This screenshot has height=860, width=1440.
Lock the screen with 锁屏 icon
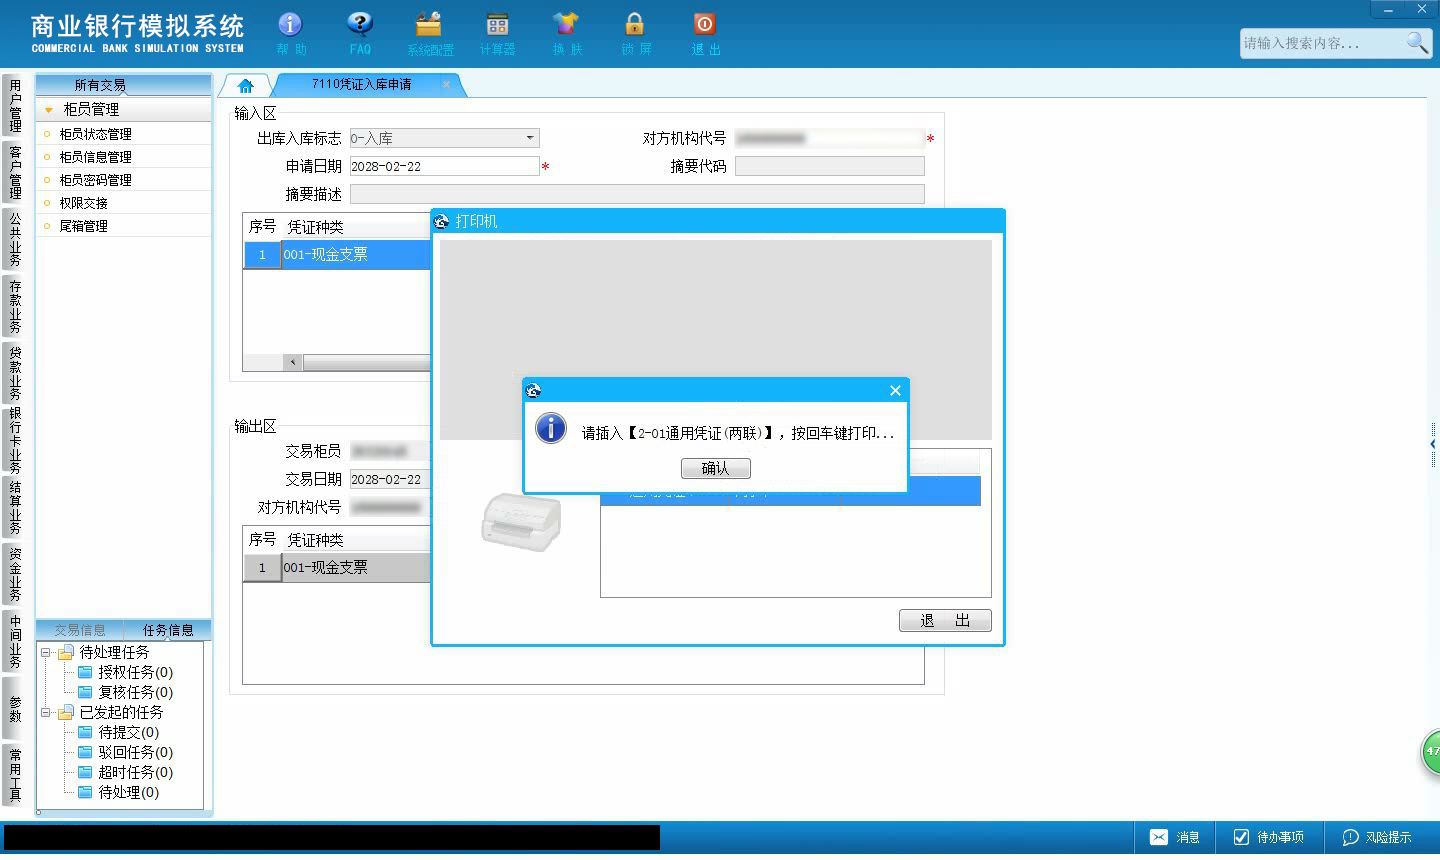[x=635, y=34]
